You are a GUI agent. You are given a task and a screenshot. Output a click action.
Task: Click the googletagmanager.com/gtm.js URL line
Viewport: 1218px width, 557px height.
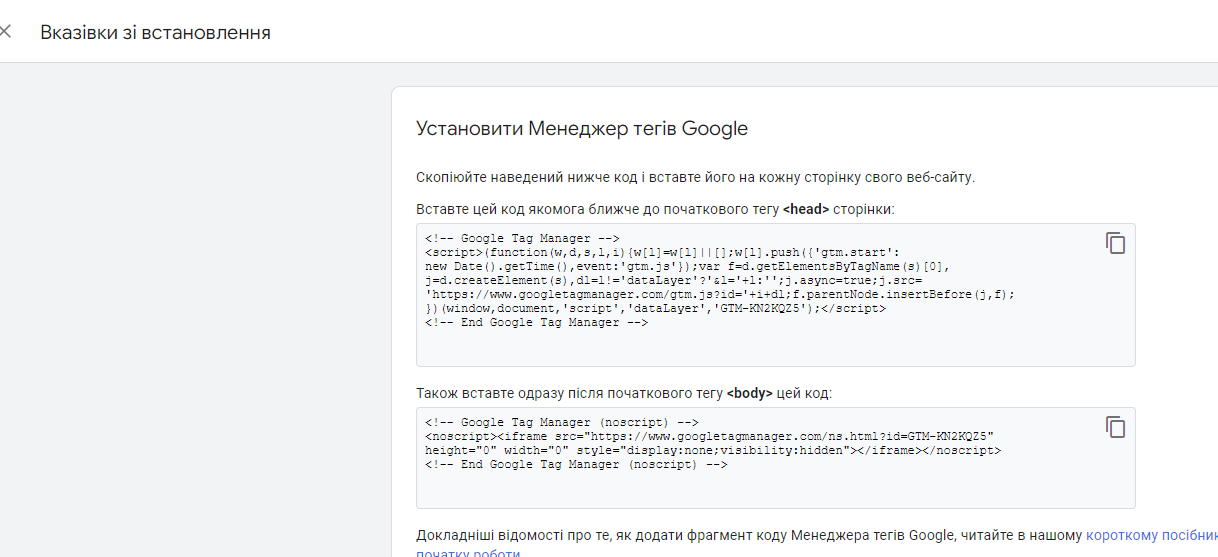pos(720,295)
